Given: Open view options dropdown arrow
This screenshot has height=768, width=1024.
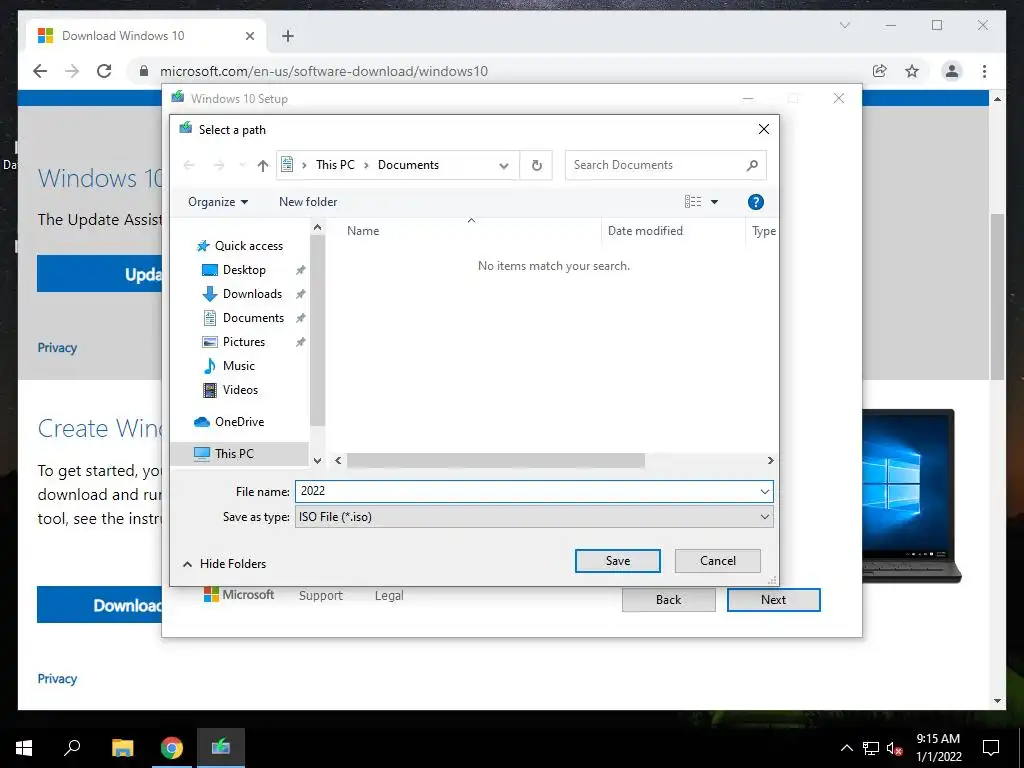Looking at the screenshot, I should pyautogui.click(x=714, y=202).
